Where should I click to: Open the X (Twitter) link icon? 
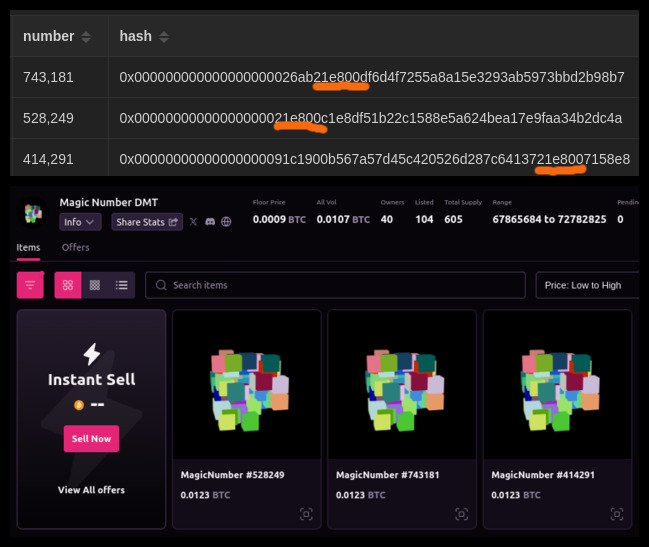tap(193, 222)
